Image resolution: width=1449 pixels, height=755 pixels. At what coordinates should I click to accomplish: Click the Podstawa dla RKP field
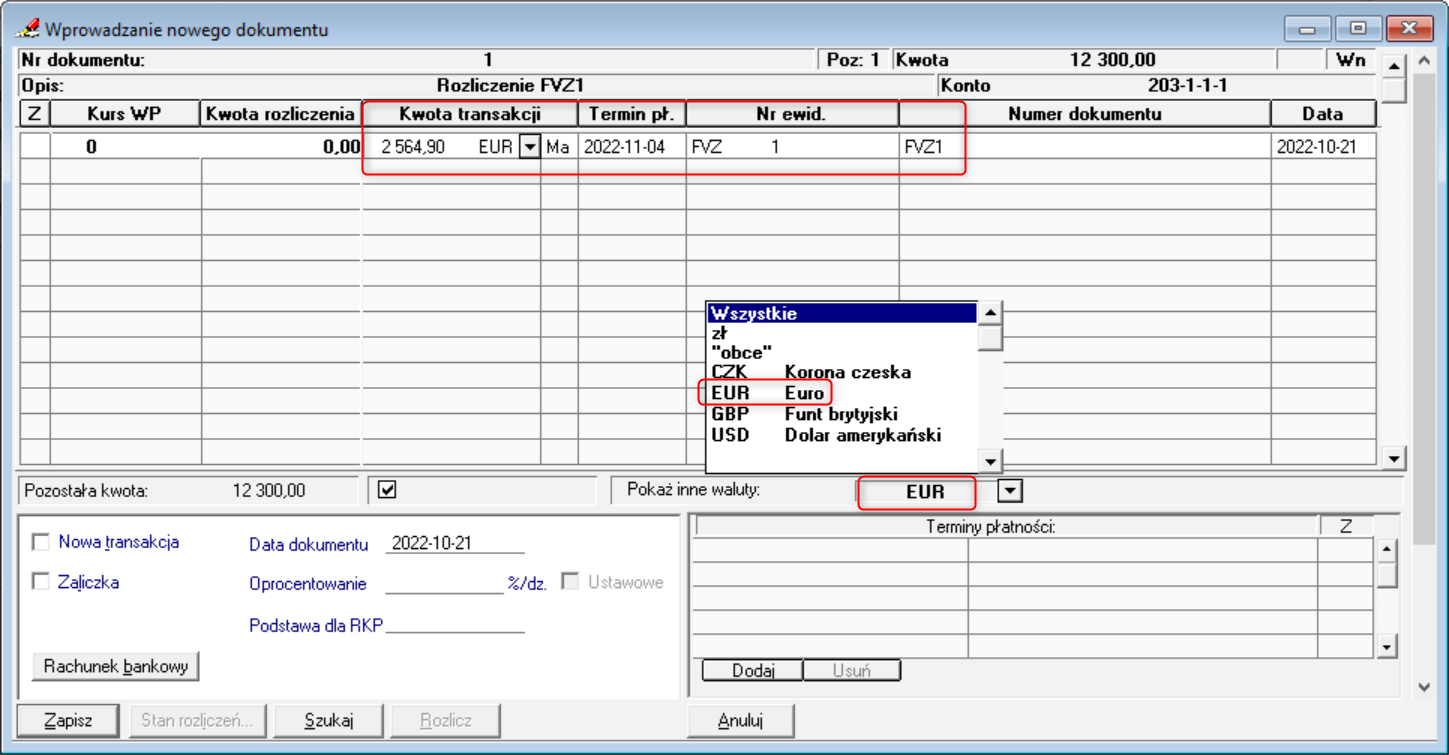455,626
